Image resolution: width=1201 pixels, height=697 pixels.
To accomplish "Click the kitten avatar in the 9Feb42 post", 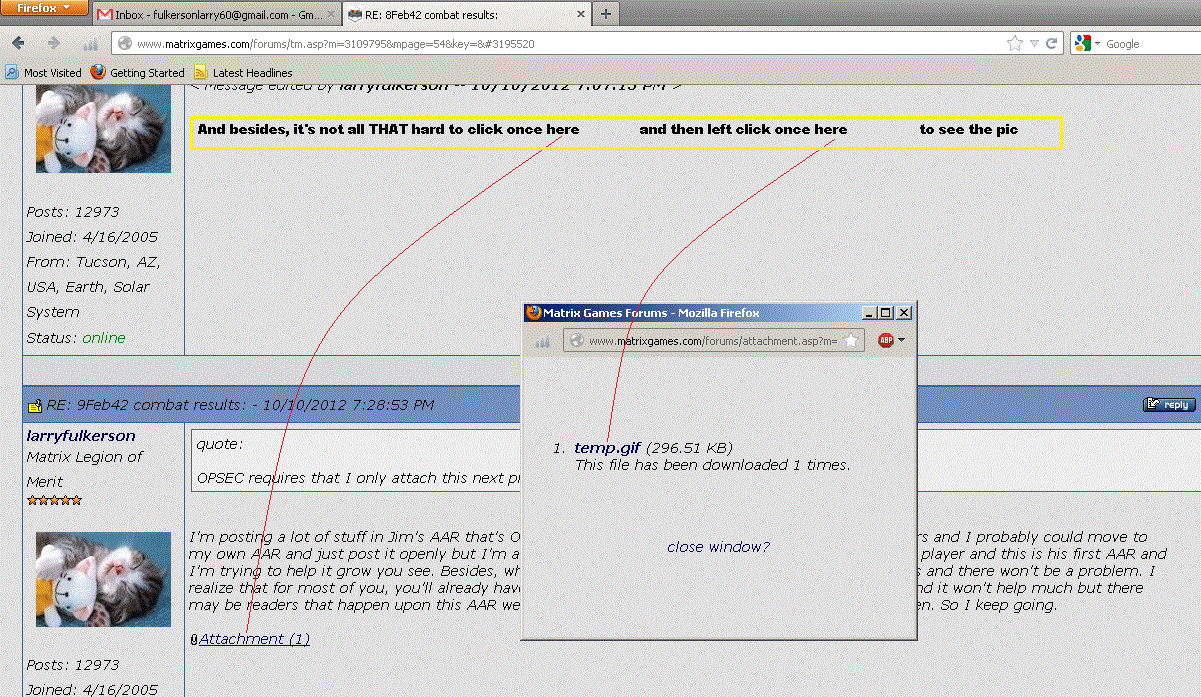I will click(x=103, y=579).
